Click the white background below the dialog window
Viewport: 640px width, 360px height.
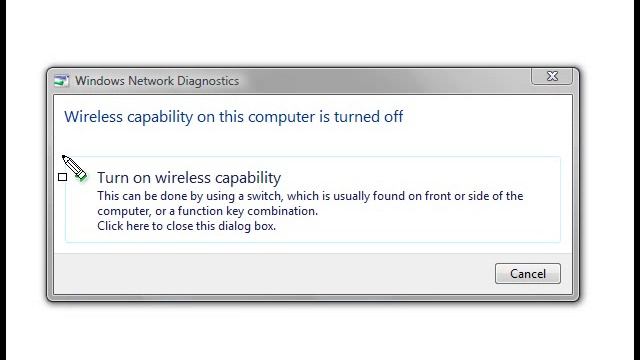tap(320, 331)
